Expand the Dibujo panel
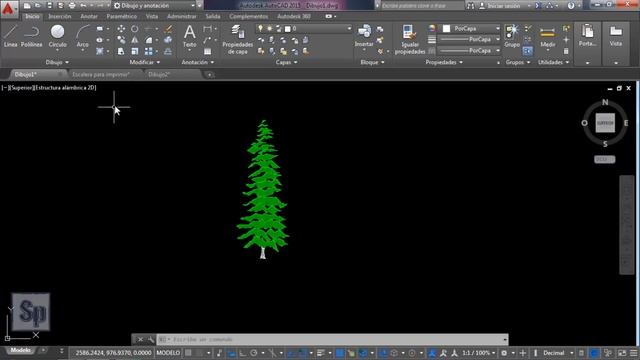640x360 pixels. click(x=57, y=62)
